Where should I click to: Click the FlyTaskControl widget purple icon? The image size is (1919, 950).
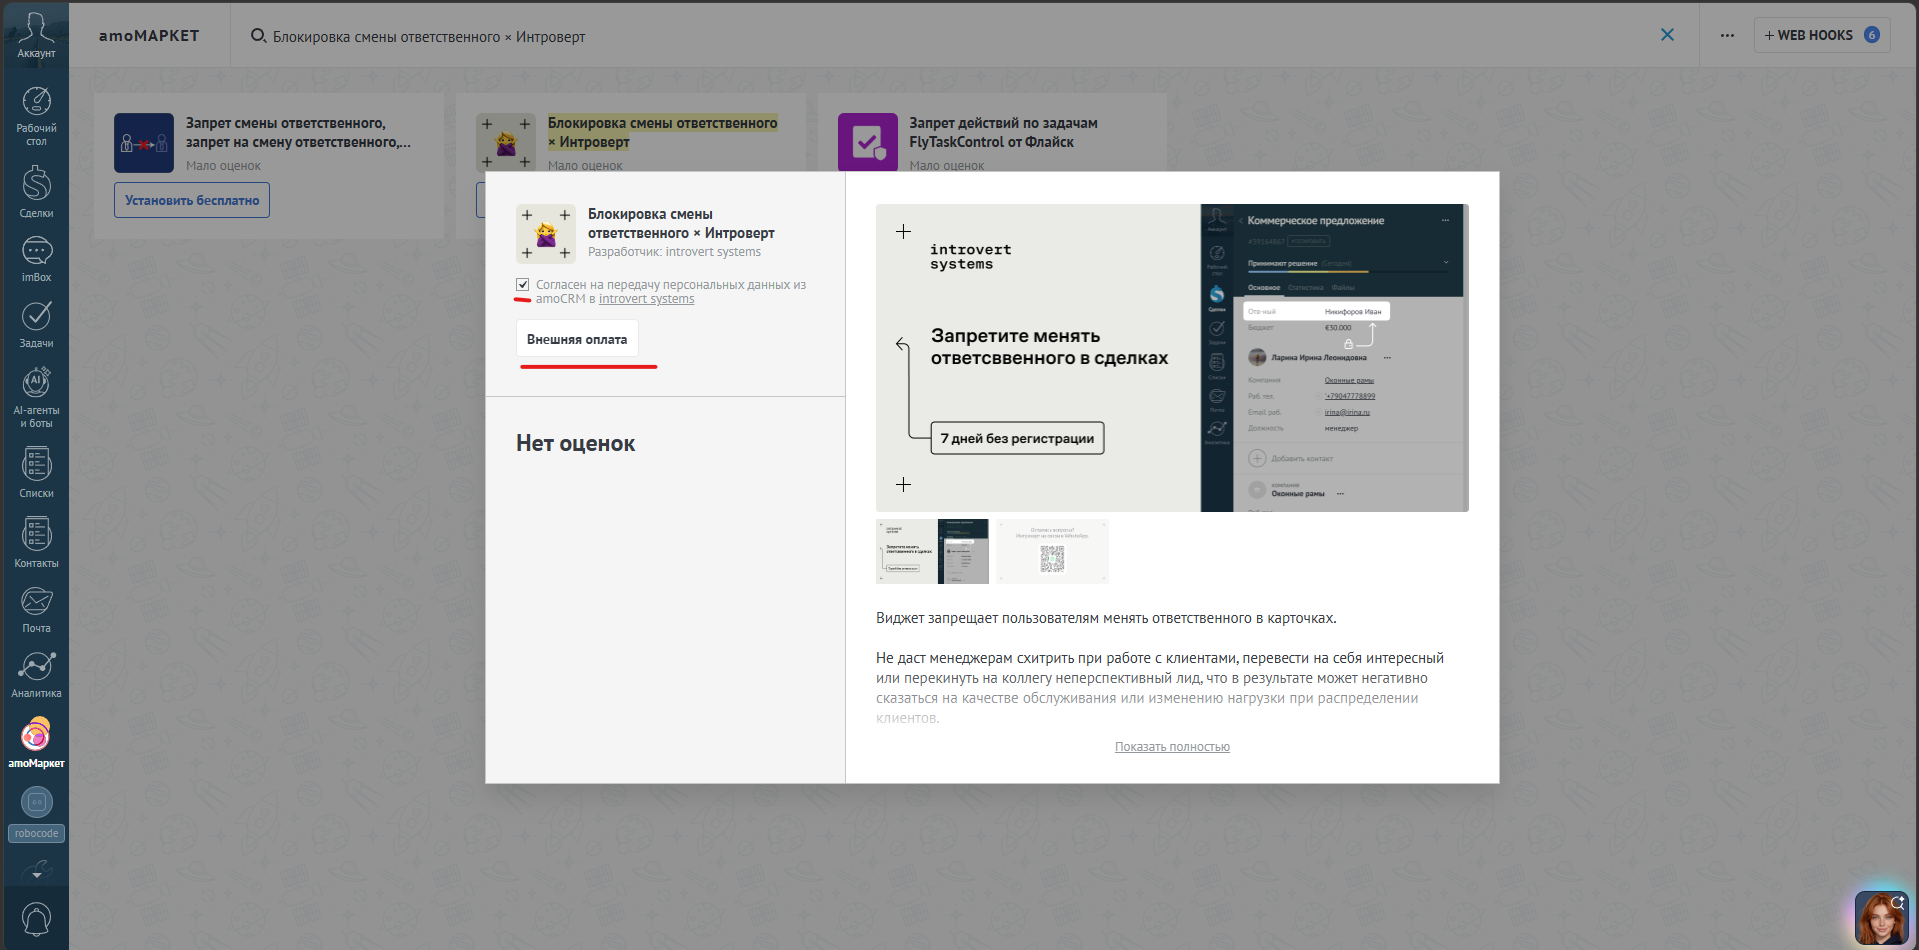click(x=867, y=142)
